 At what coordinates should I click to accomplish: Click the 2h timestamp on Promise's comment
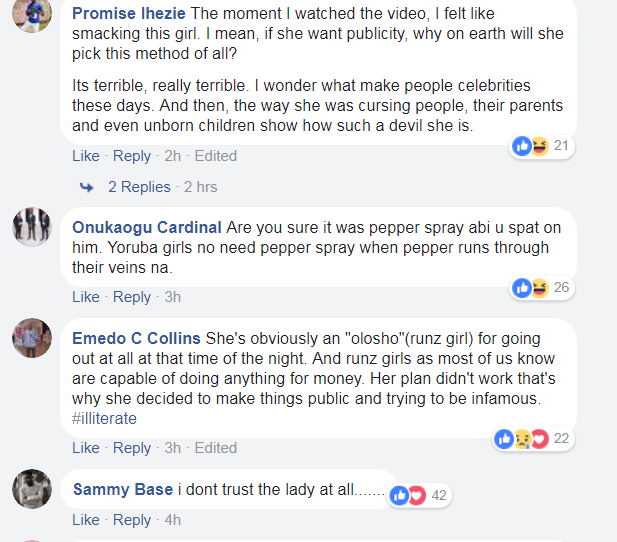(x=172, y=156)
